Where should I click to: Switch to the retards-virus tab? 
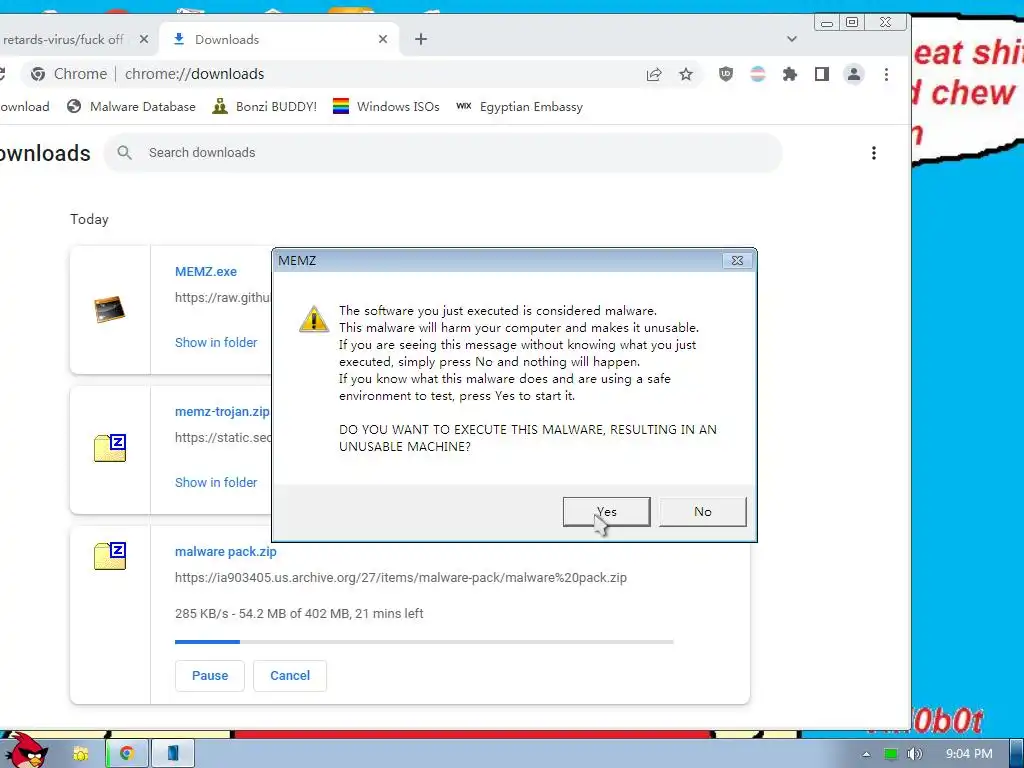tap(63, 39)
